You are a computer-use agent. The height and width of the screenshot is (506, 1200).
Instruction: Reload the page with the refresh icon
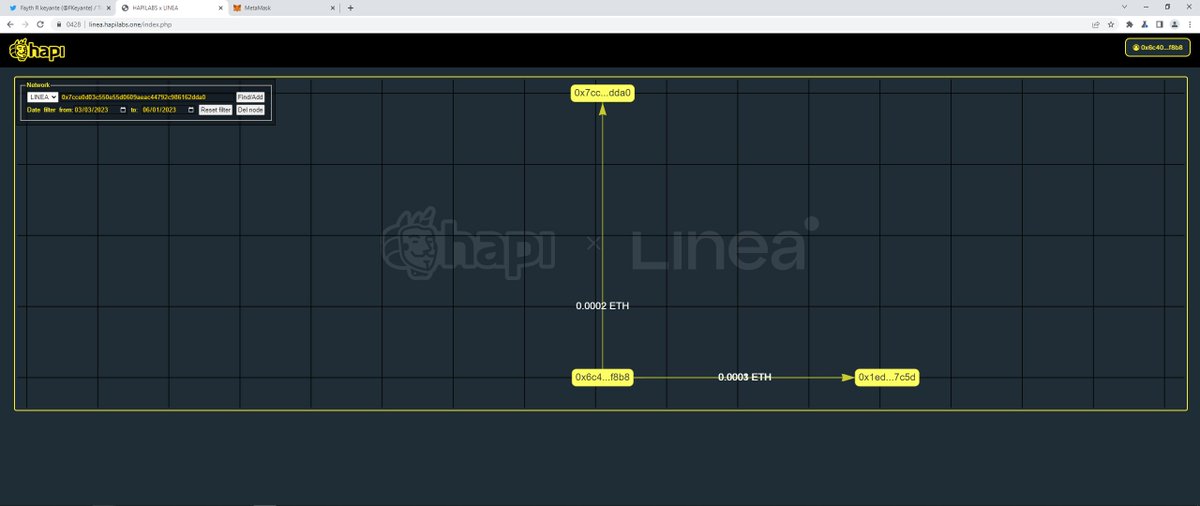pos(39,24)
